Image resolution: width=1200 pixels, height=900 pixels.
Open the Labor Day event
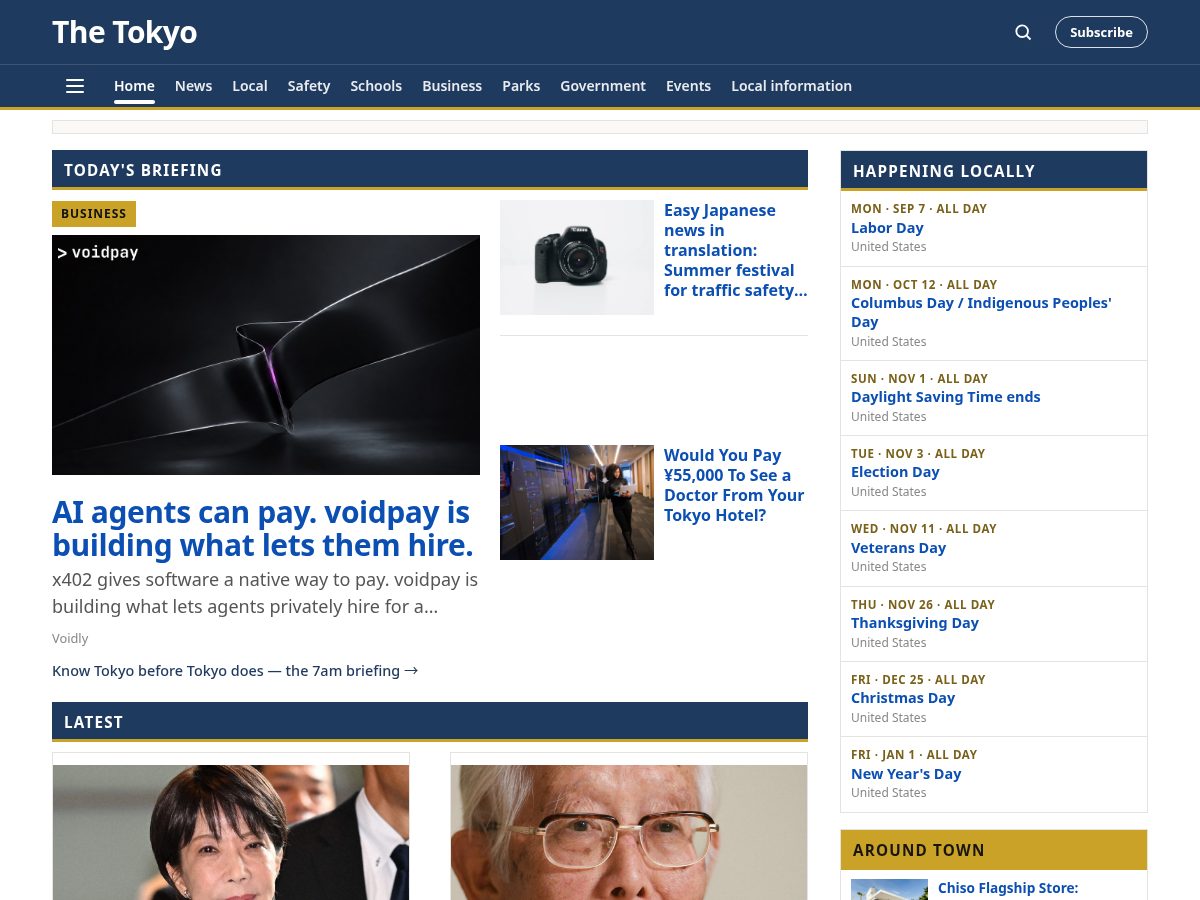click(887, 228)
